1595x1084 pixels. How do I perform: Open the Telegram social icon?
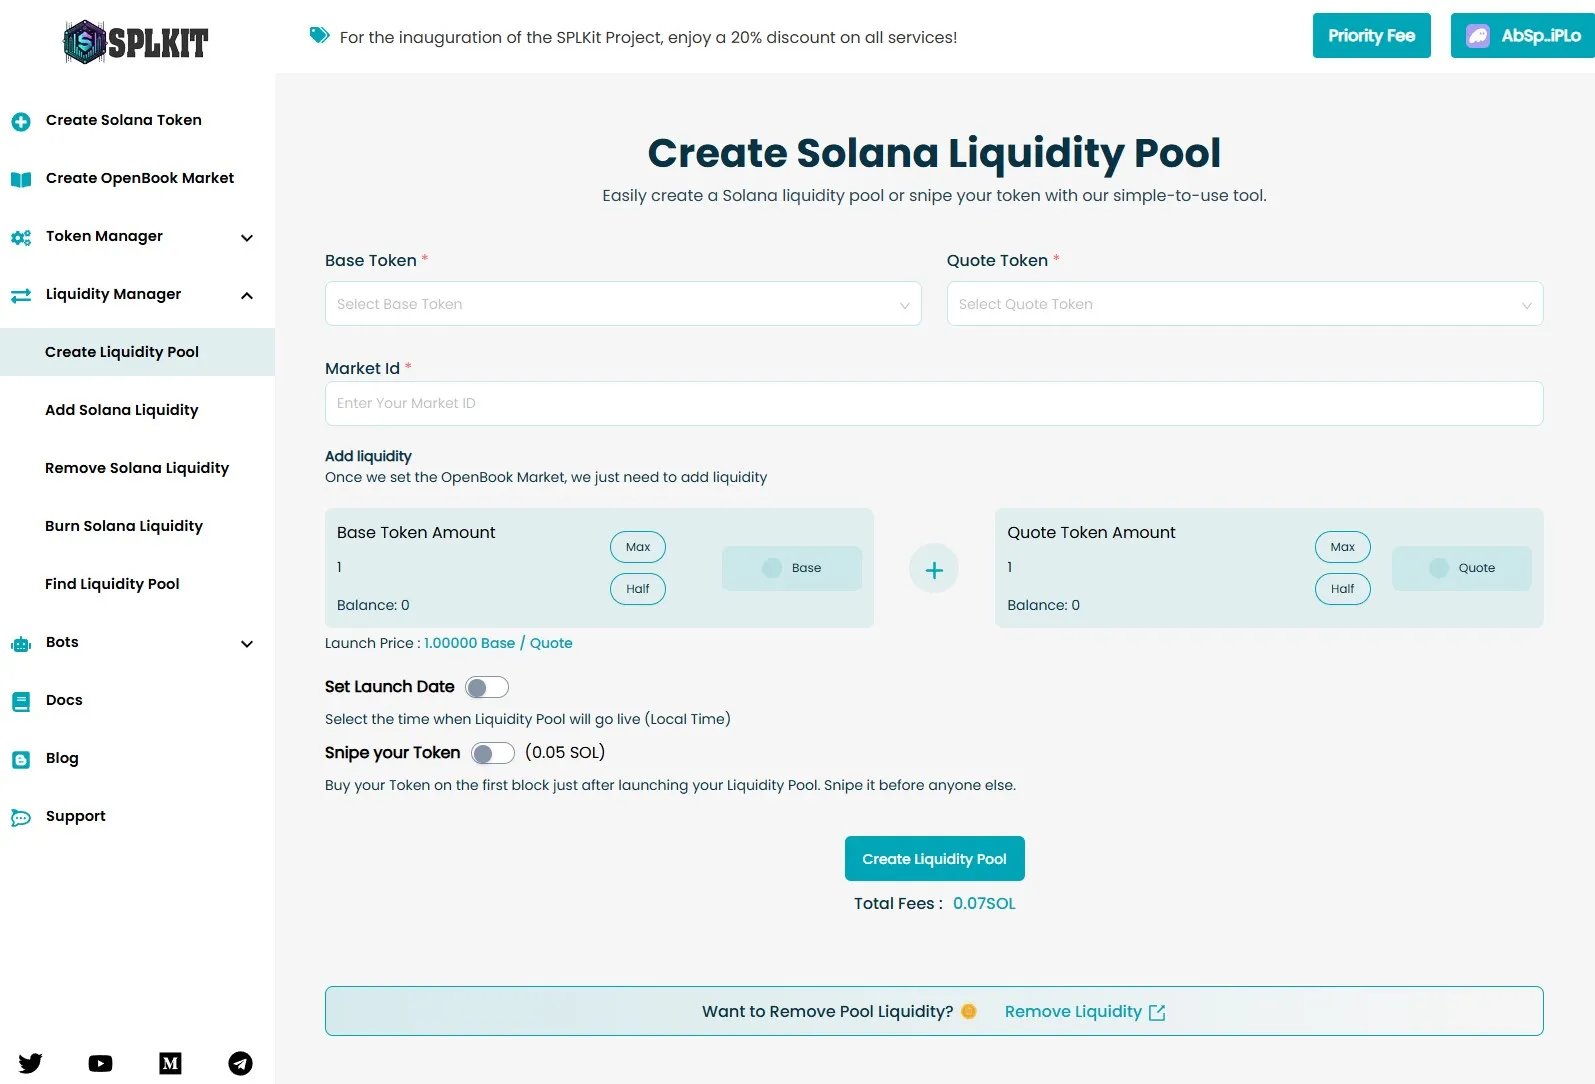(240, 1063)
